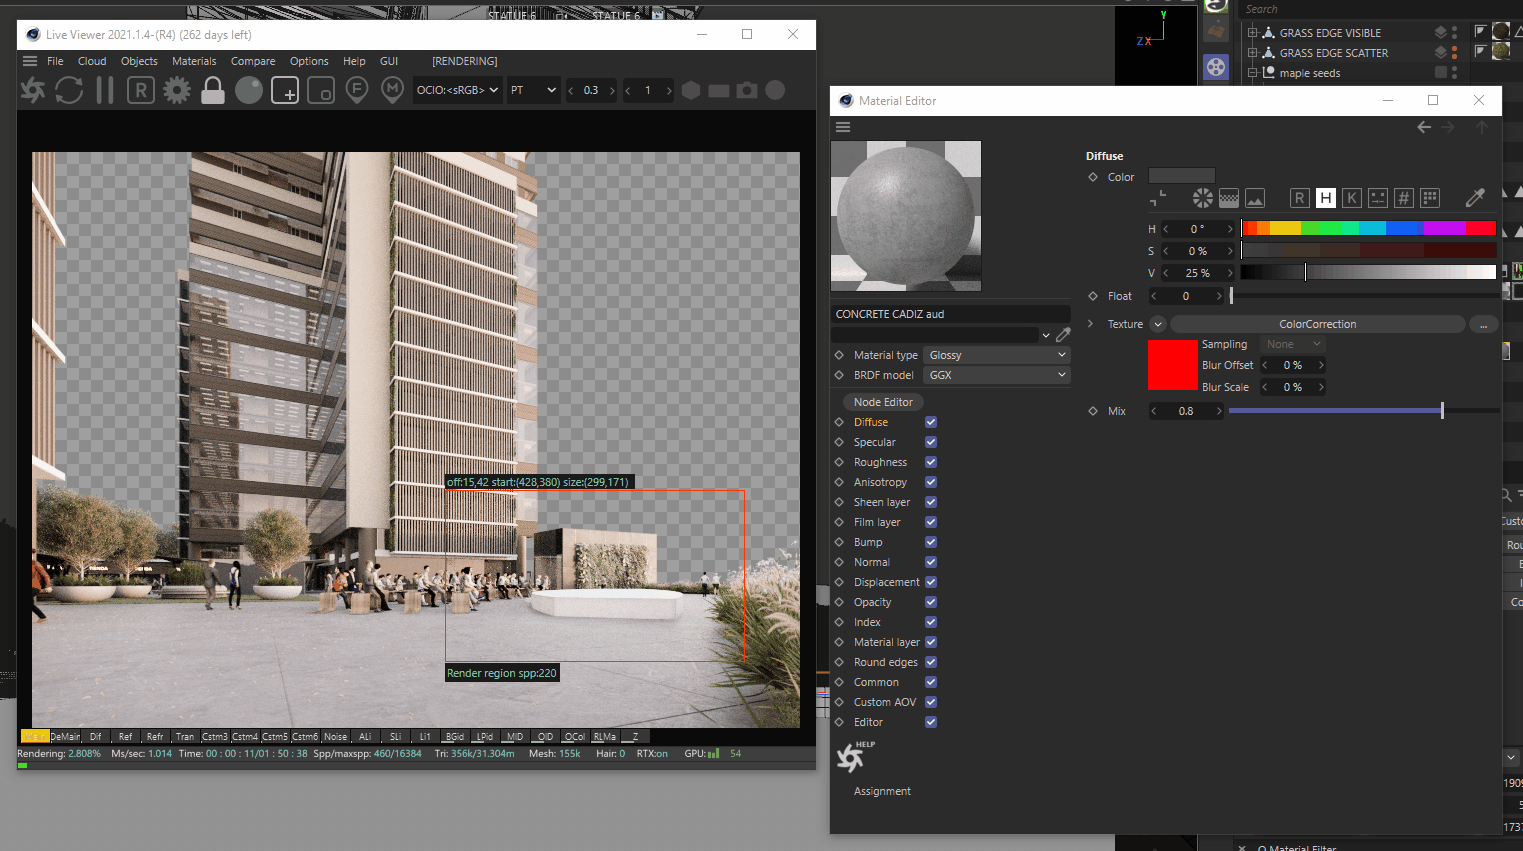1523x851 pixels.
Task: Click the M material picker pin icon
Action: [393, 90]
